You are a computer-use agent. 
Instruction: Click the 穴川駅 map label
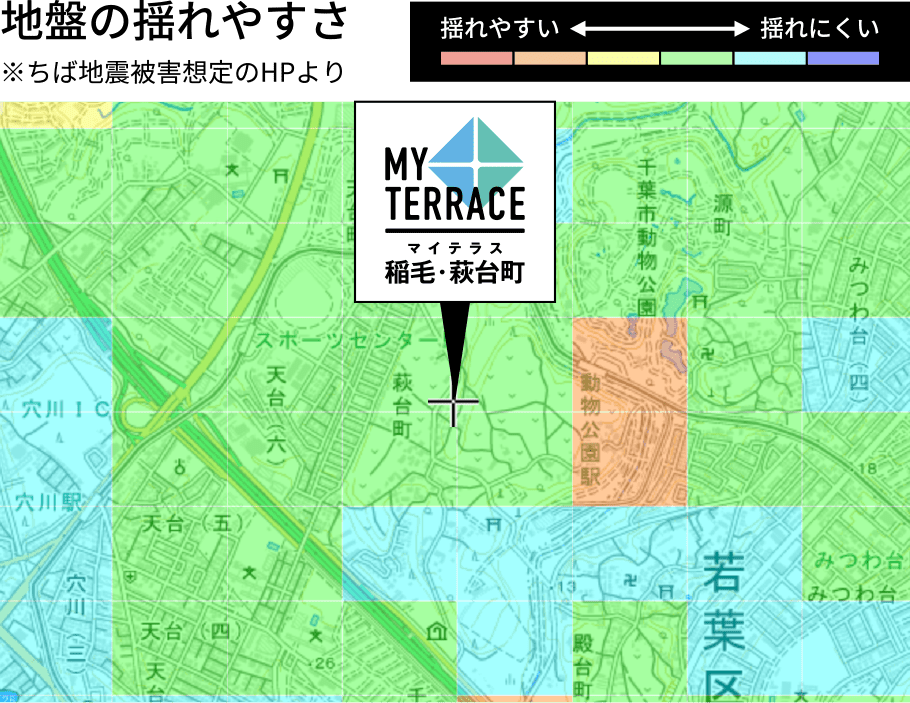[49, 502]
